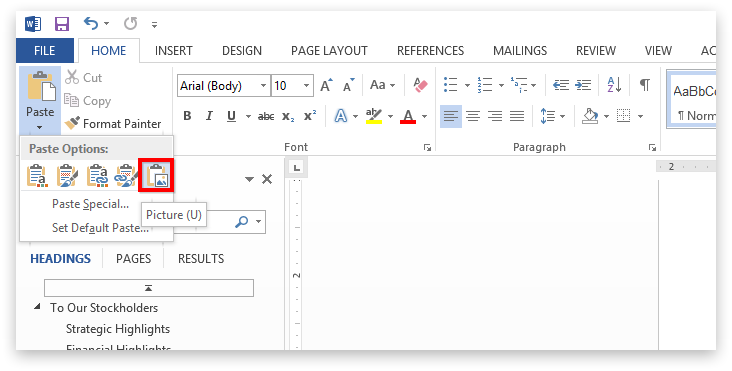Click Text Effects glowing A icon

pyautogui.click(x=341, y=116)
